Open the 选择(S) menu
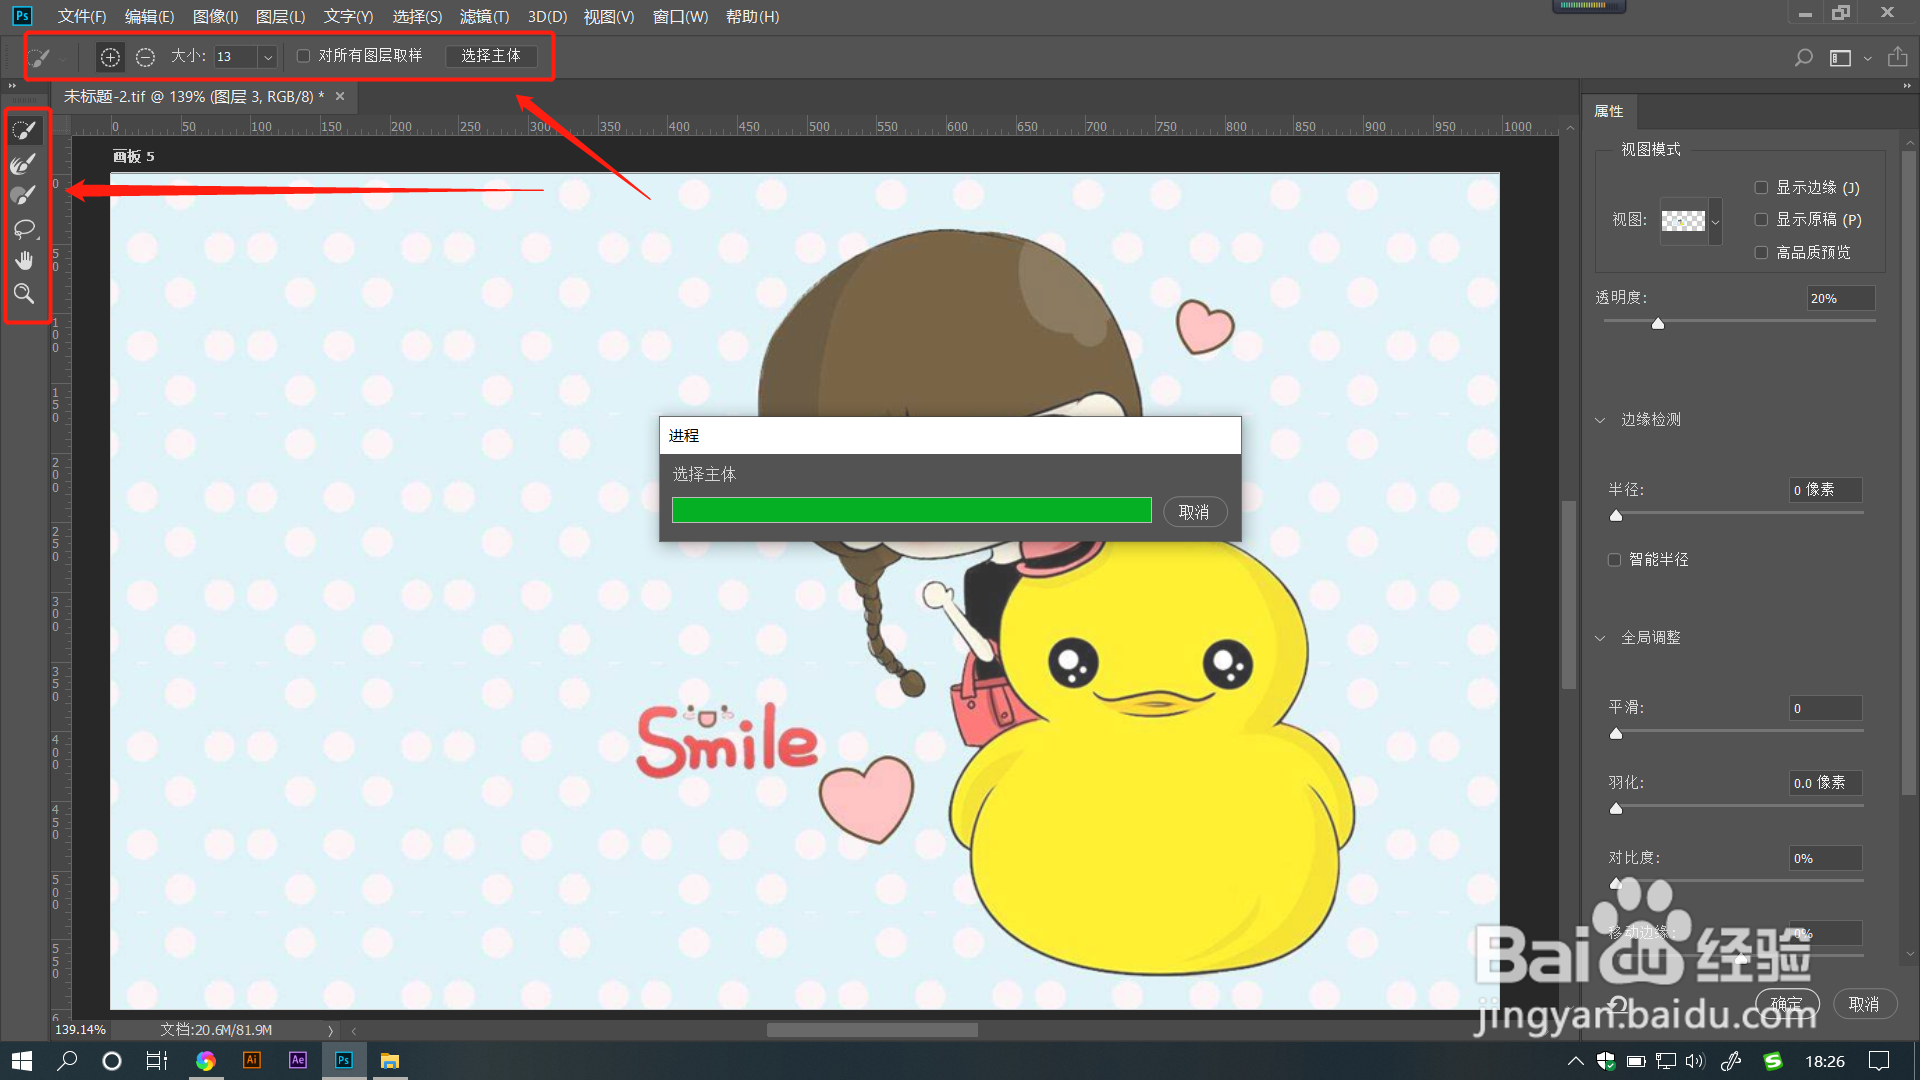 click(417, 16)
